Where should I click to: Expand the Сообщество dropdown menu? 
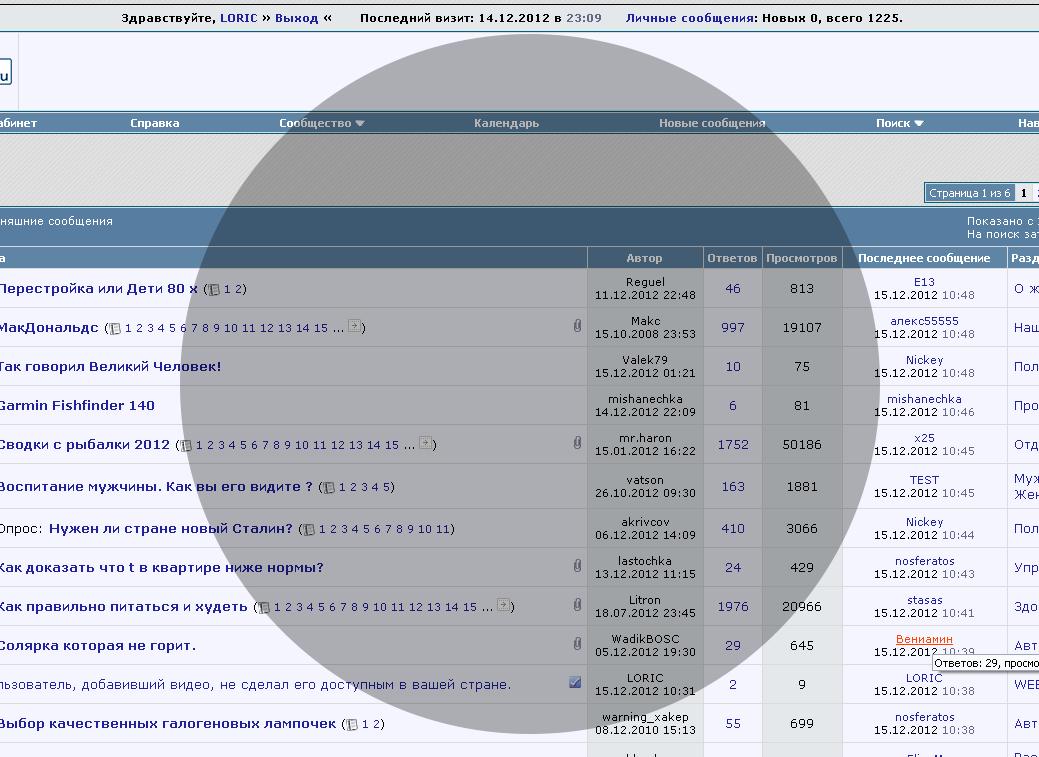coord(321,123)
